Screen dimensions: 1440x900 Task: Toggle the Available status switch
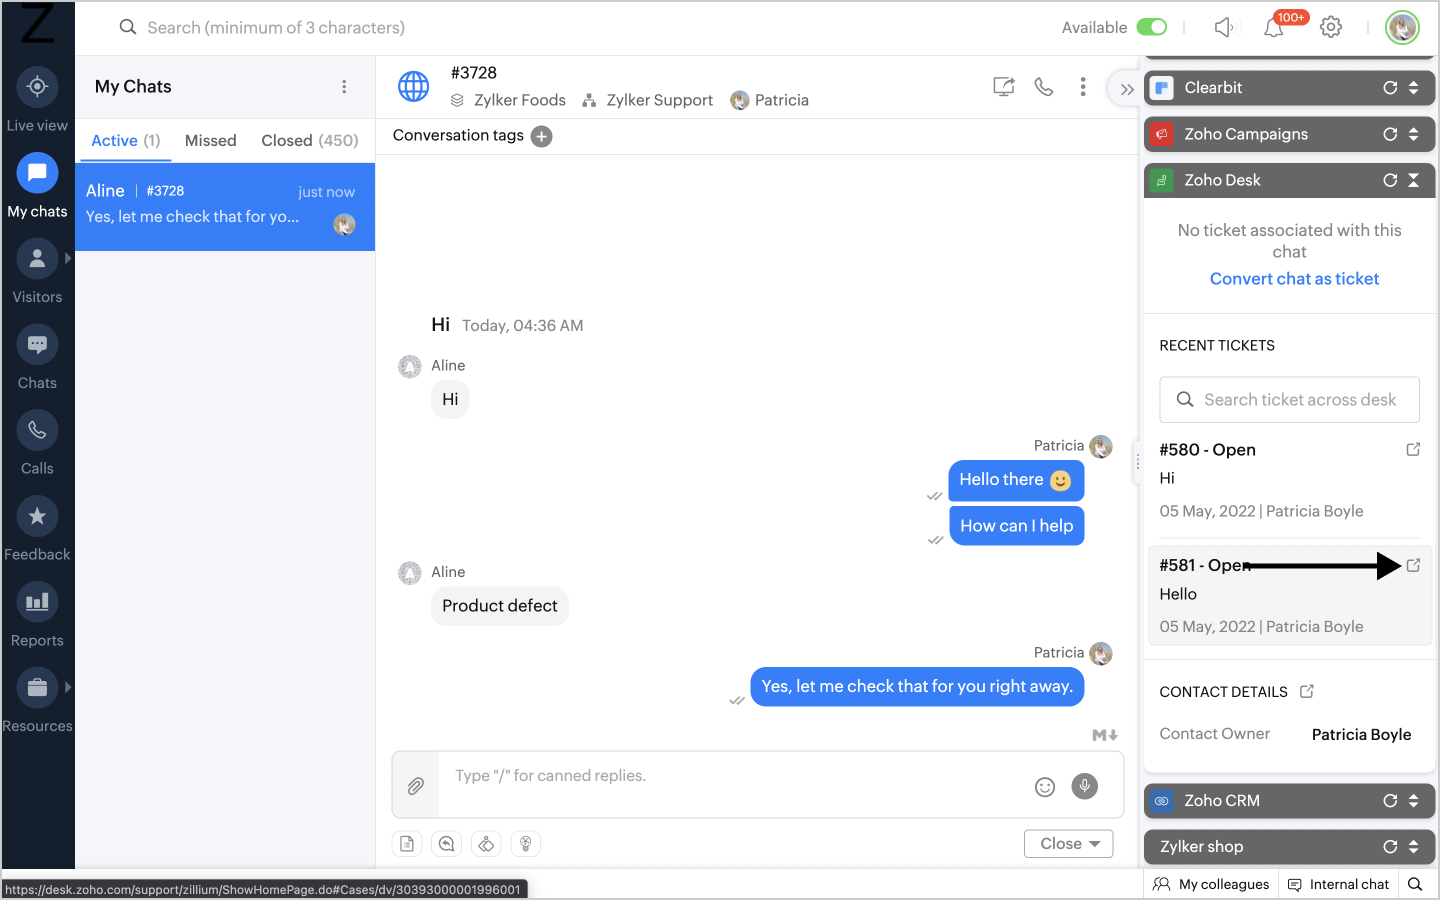point(1152,27)
